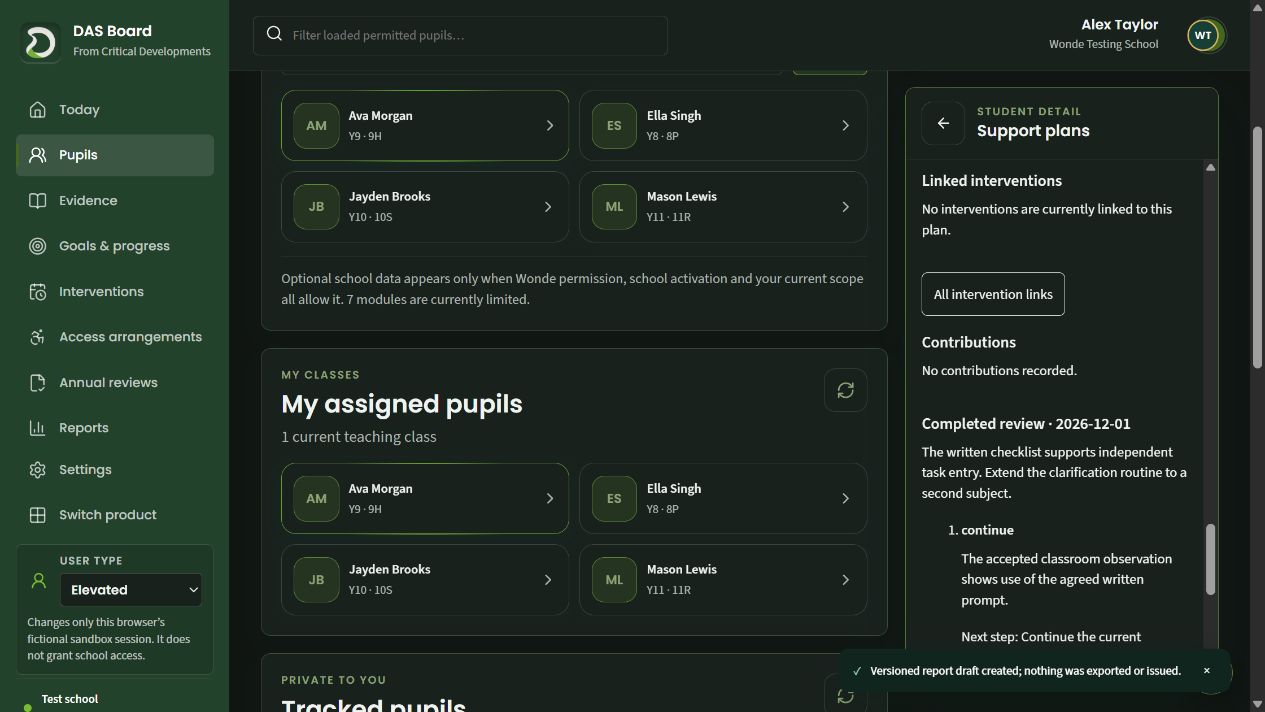Click the page vertical scrollbar thumb
1265x712 pixels.
[x=1257, y=247]
